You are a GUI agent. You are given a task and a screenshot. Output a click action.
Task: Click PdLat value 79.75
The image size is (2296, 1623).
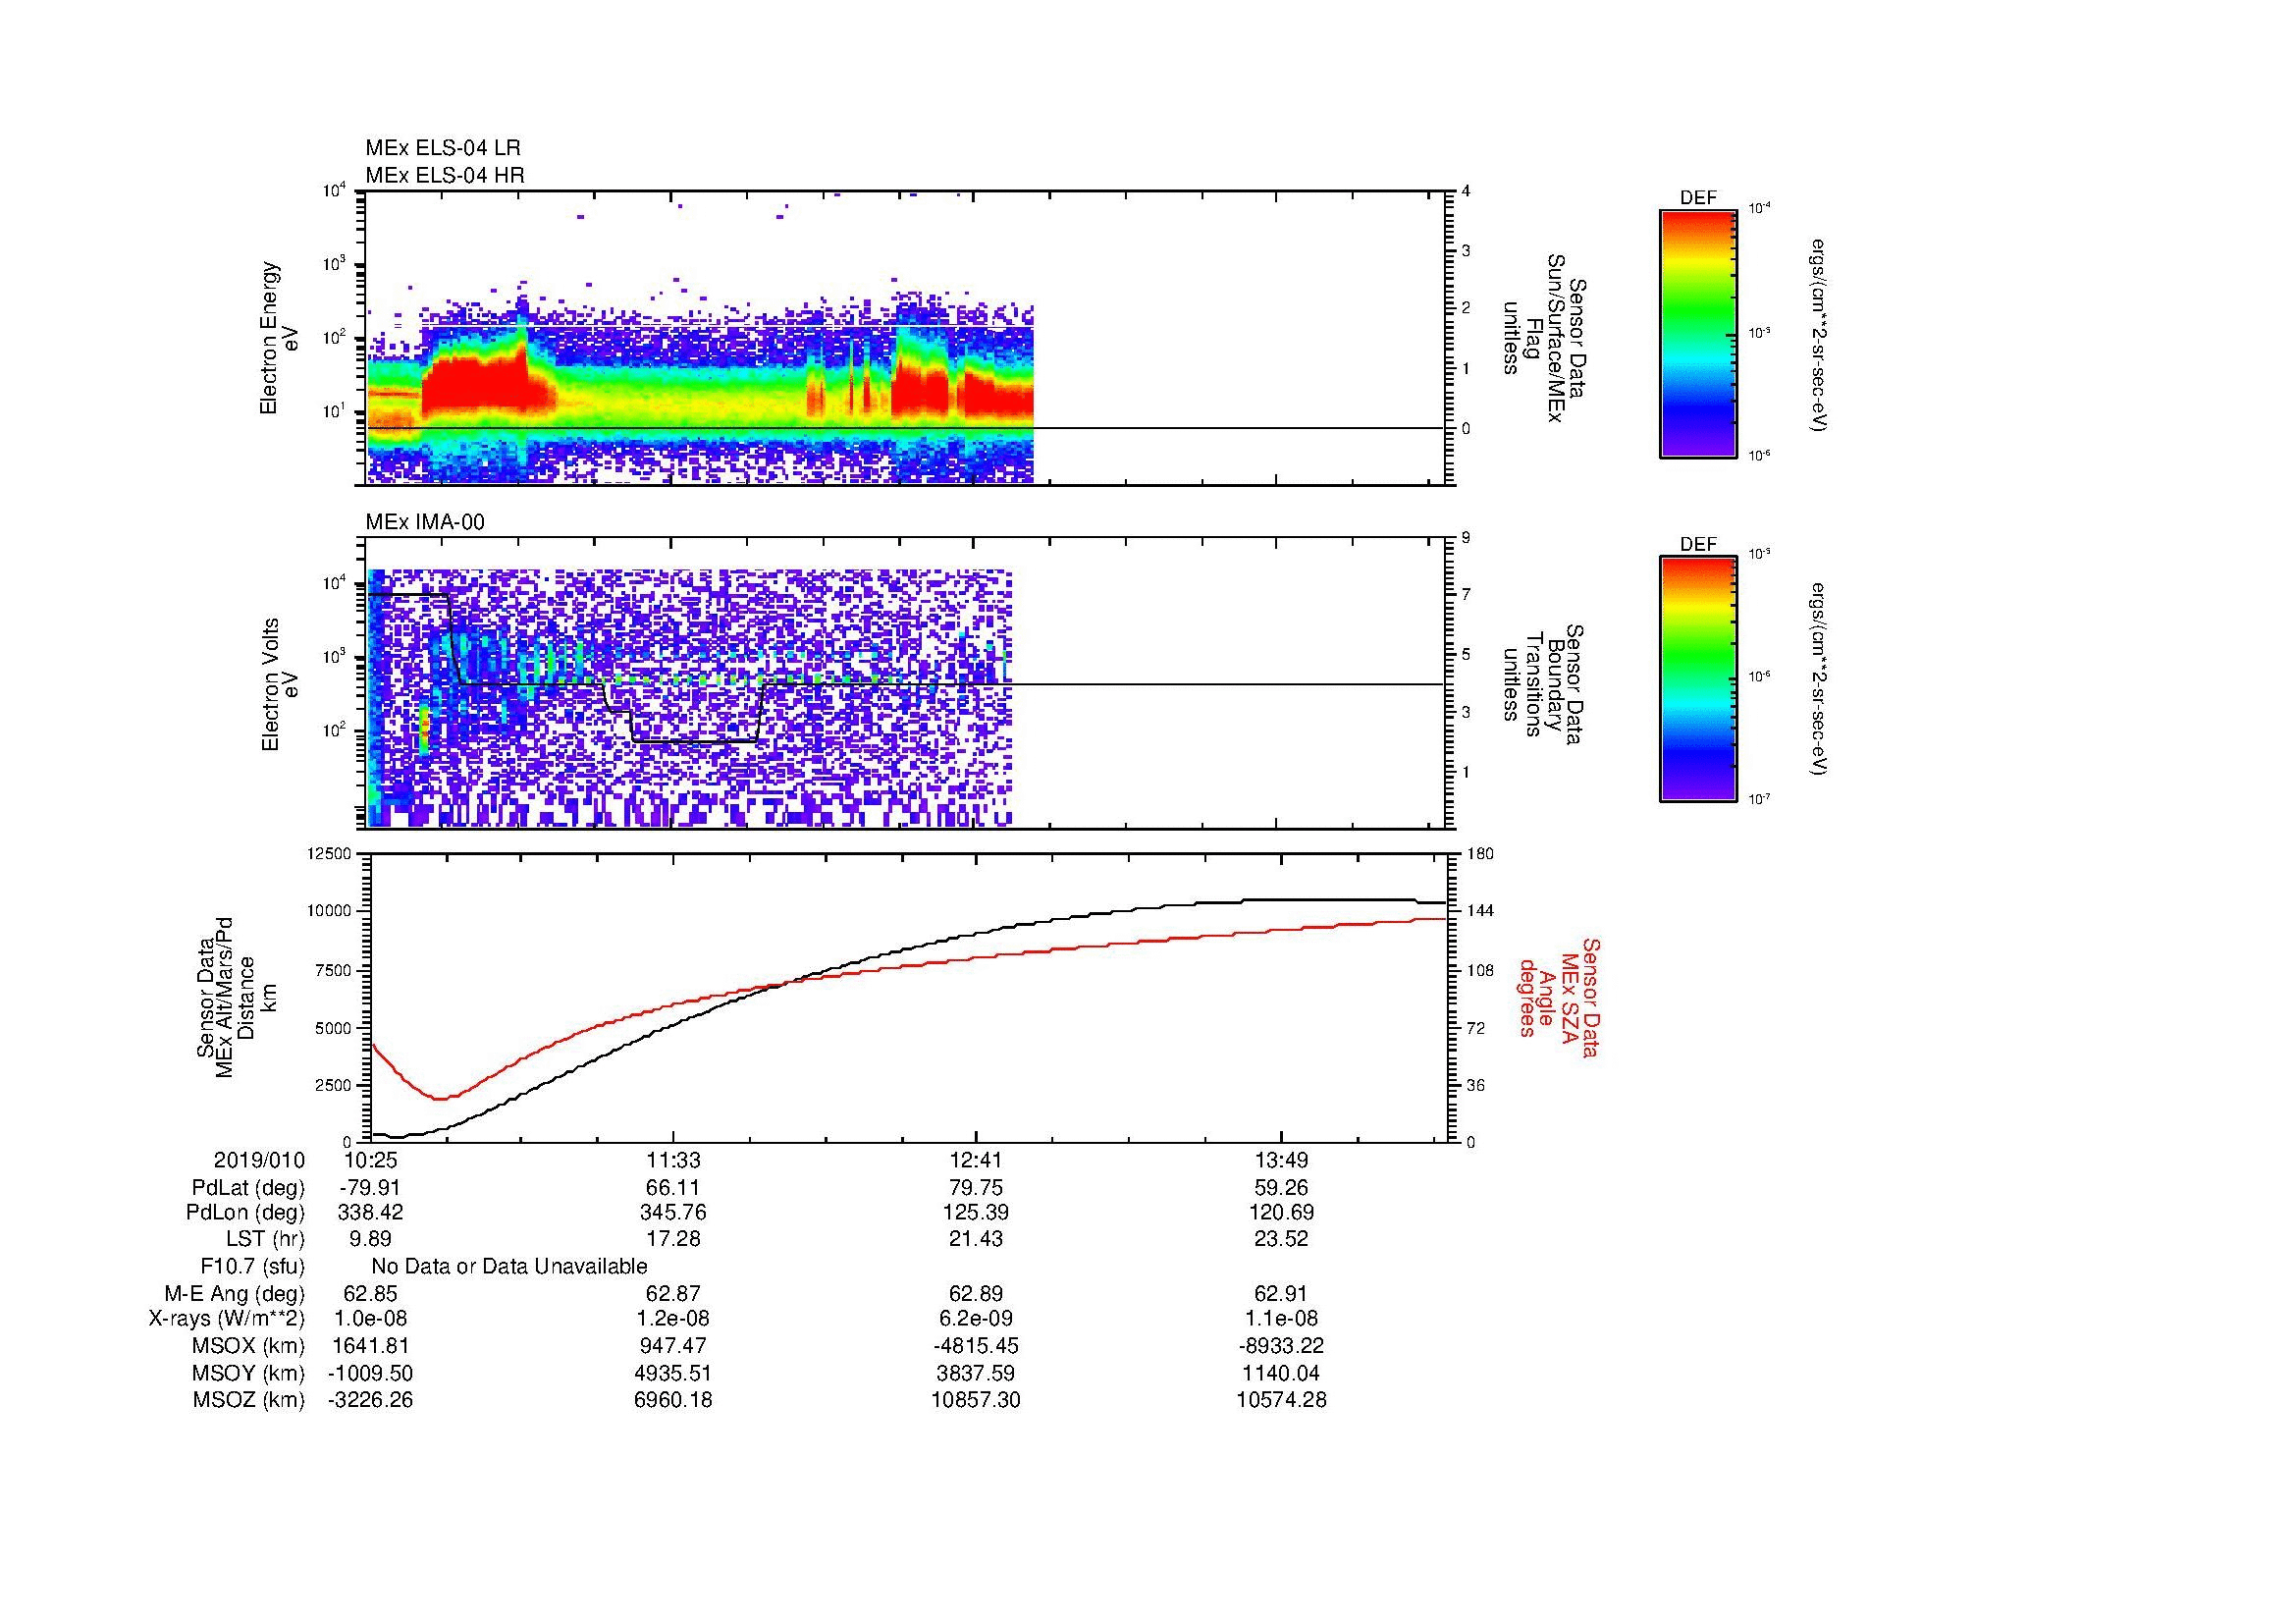click(976, 1188)
